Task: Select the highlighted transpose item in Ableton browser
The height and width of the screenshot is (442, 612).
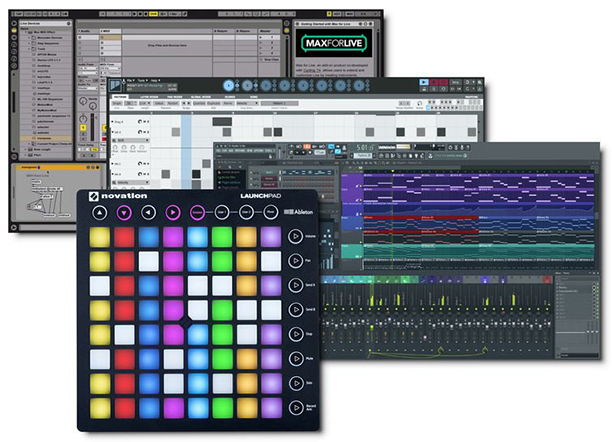Action: point(46,138)
